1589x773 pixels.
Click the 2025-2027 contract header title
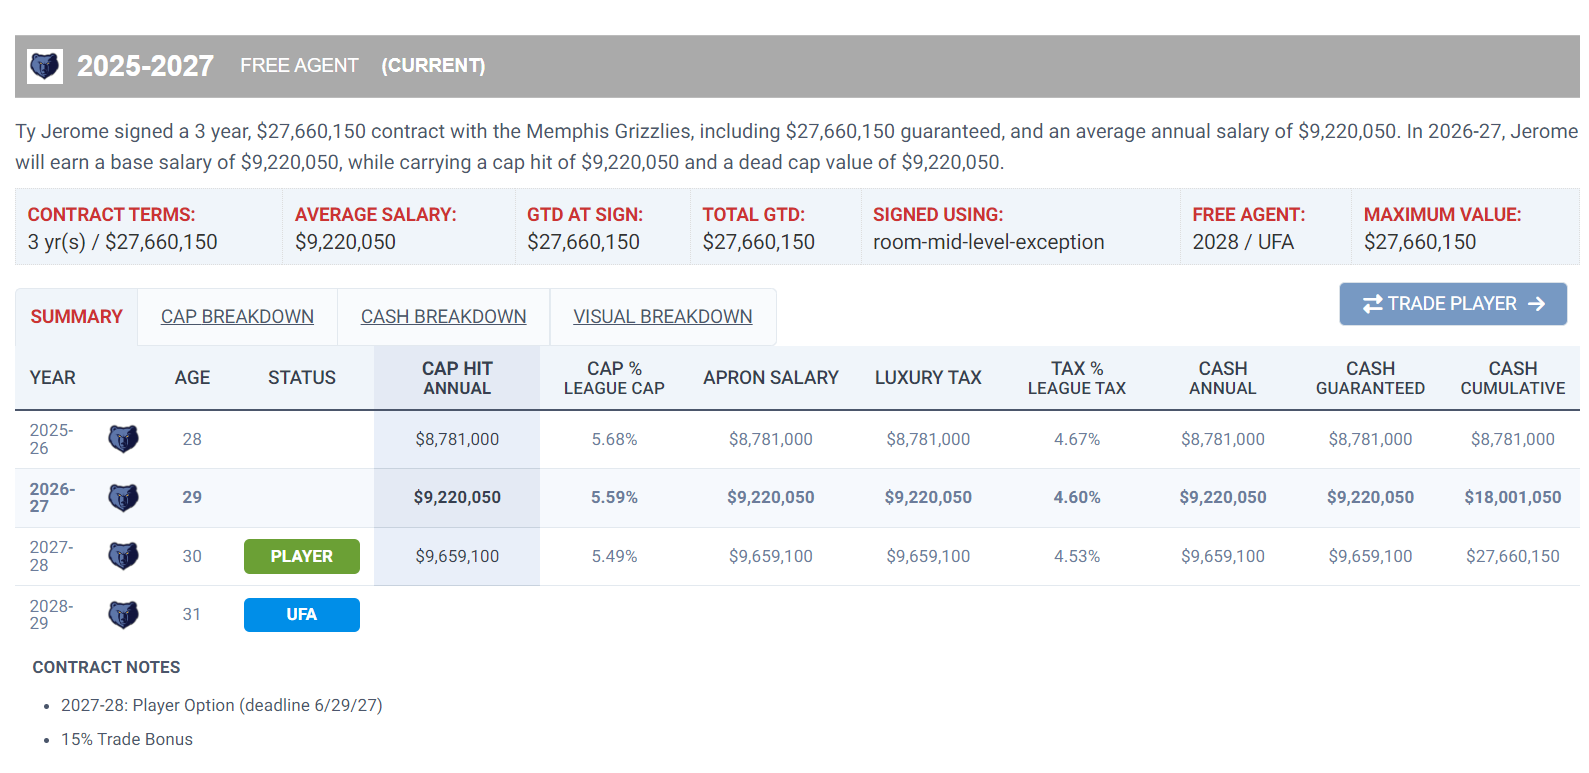[145, 66]
